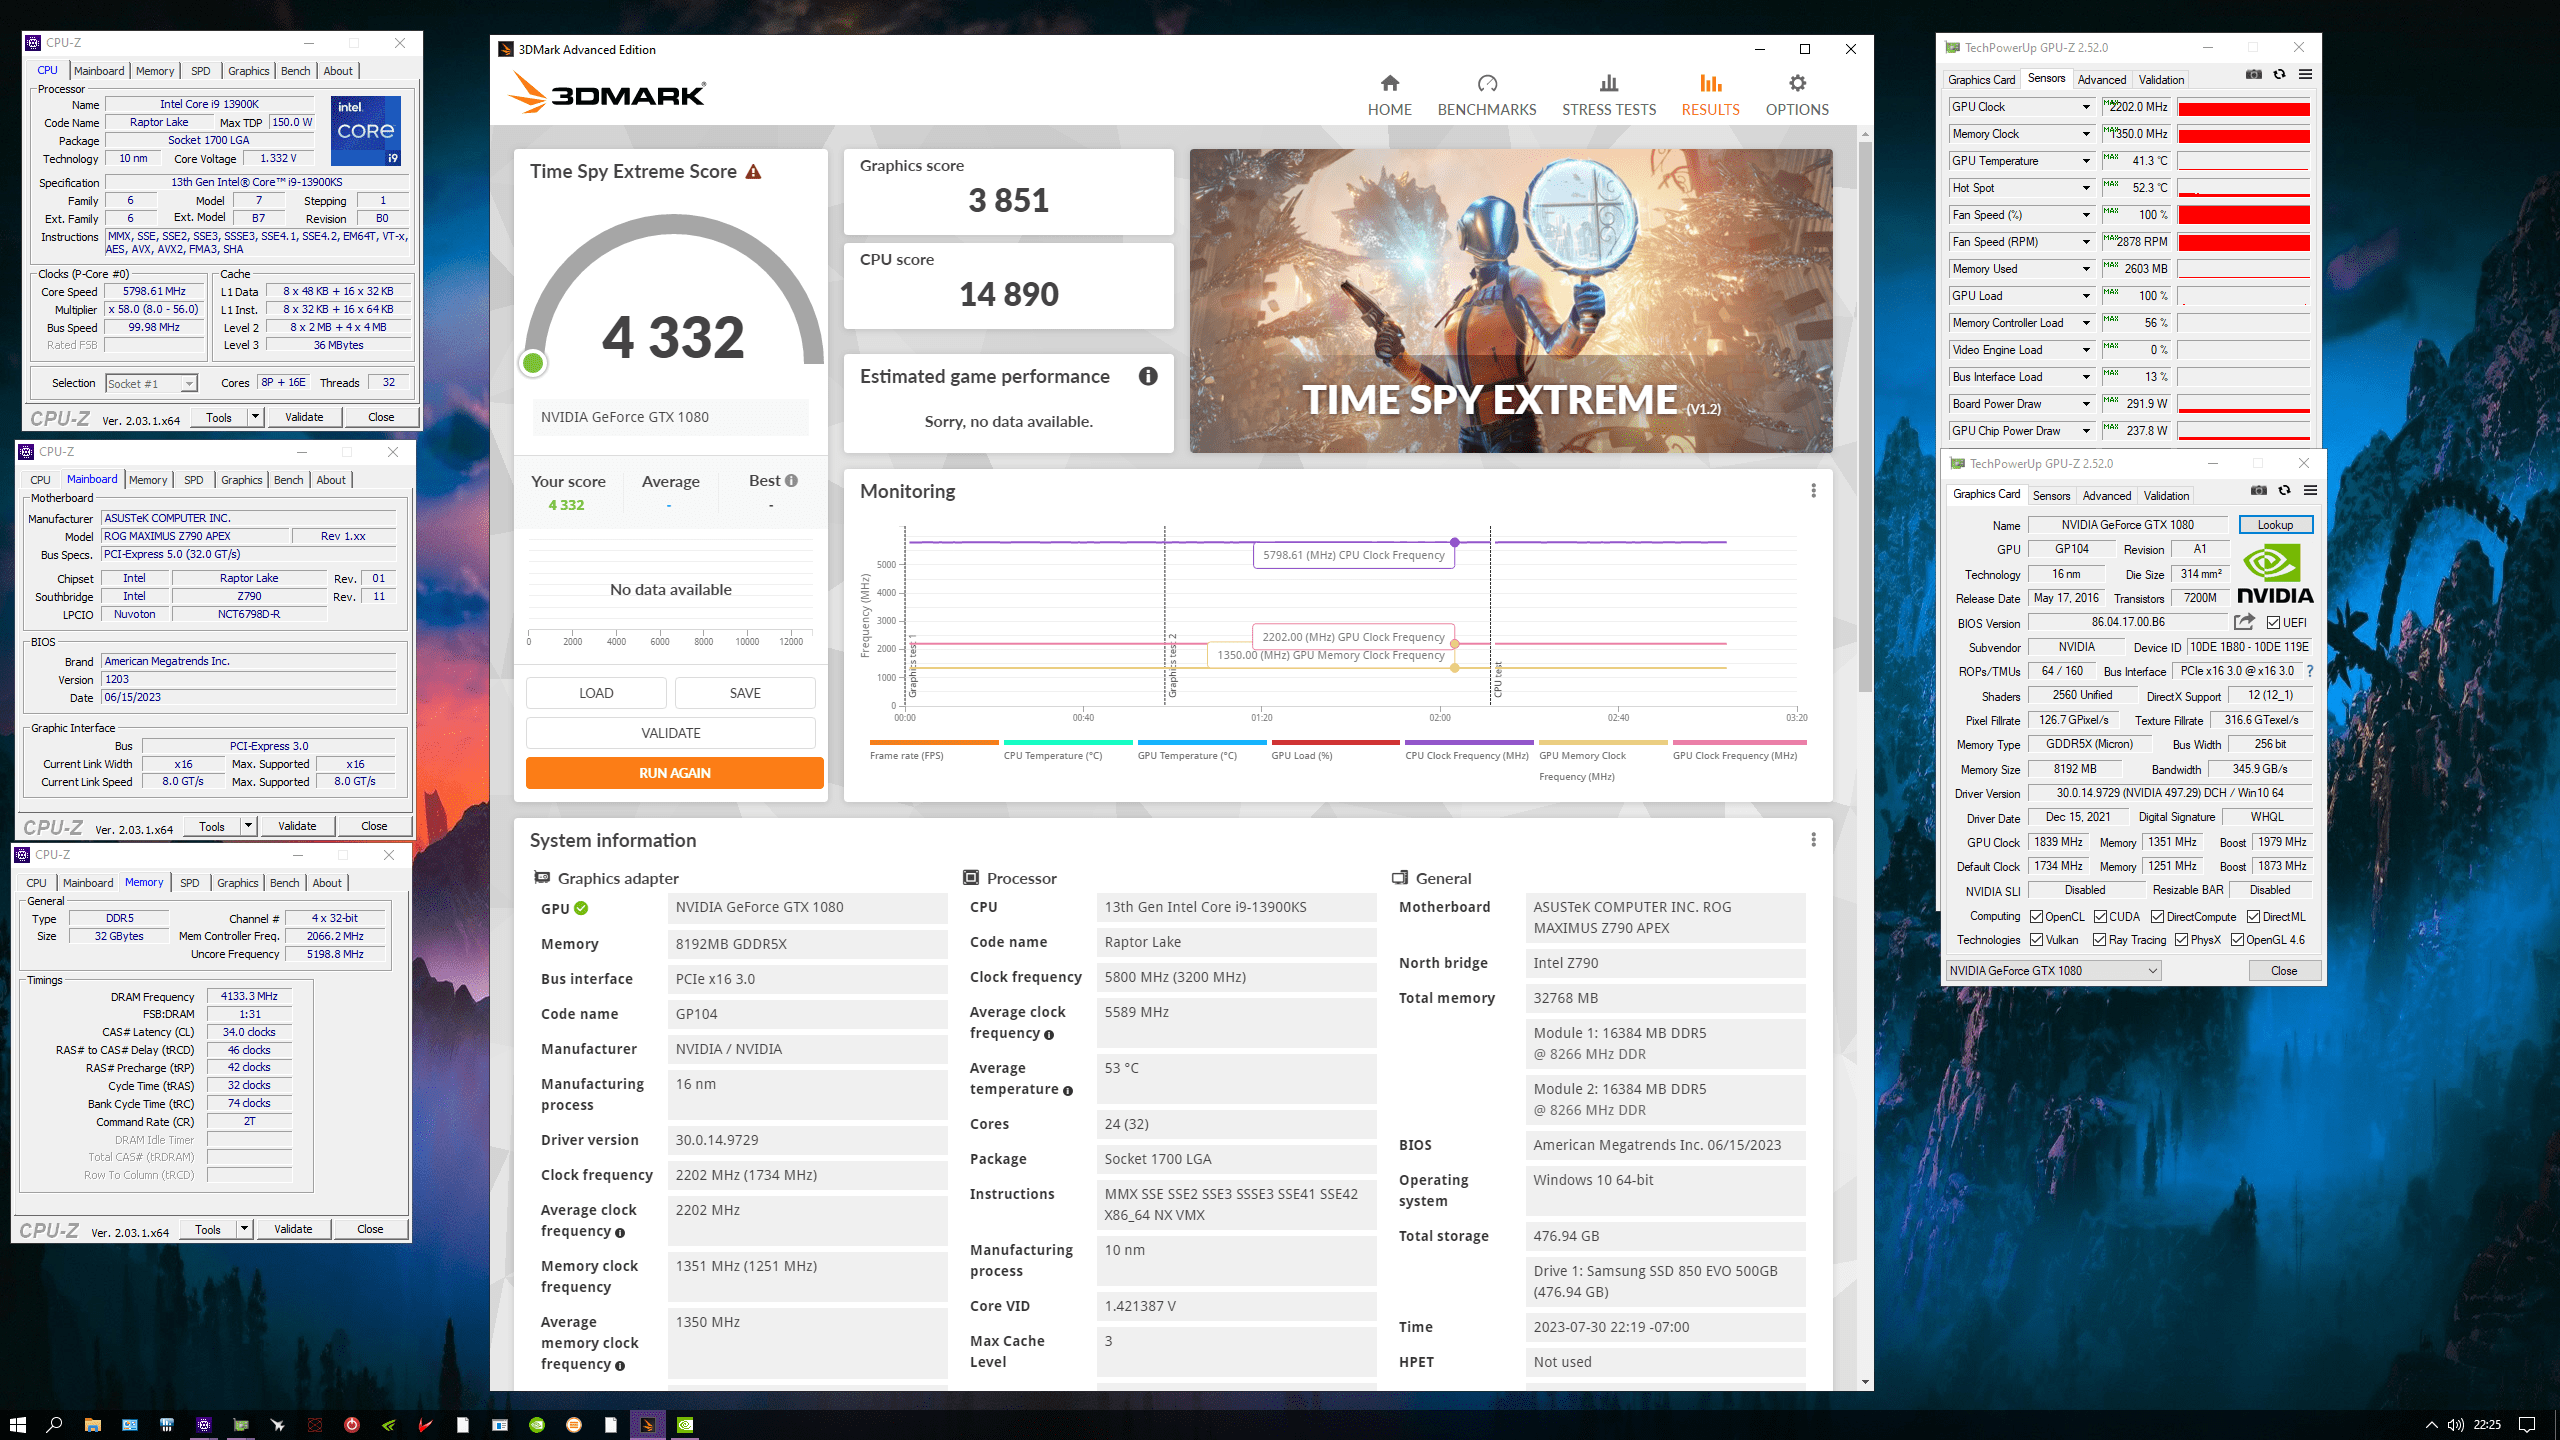Open the Validation tab in the GPU-Z Graphics Card window
Screen dimensions: 2560x1440
2166,496
